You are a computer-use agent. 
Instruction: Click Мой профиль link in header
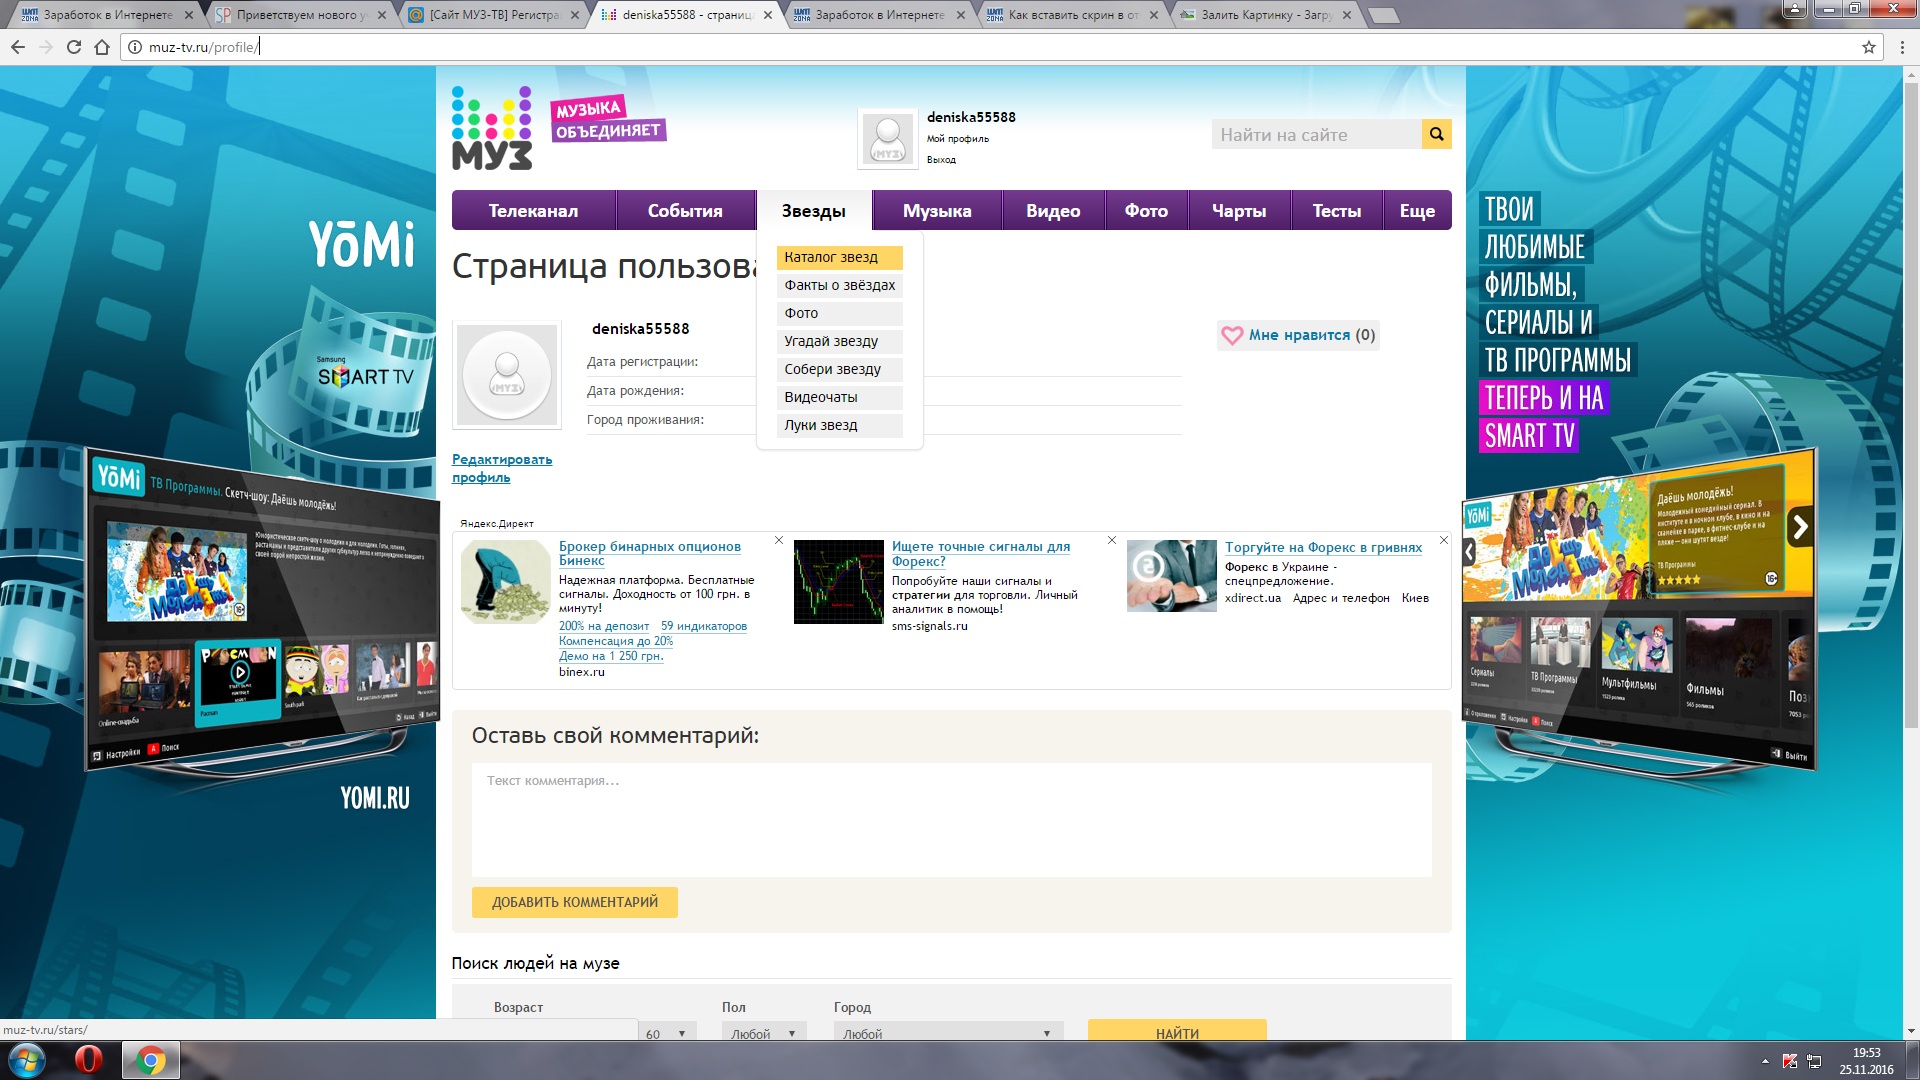coord(957,139)
